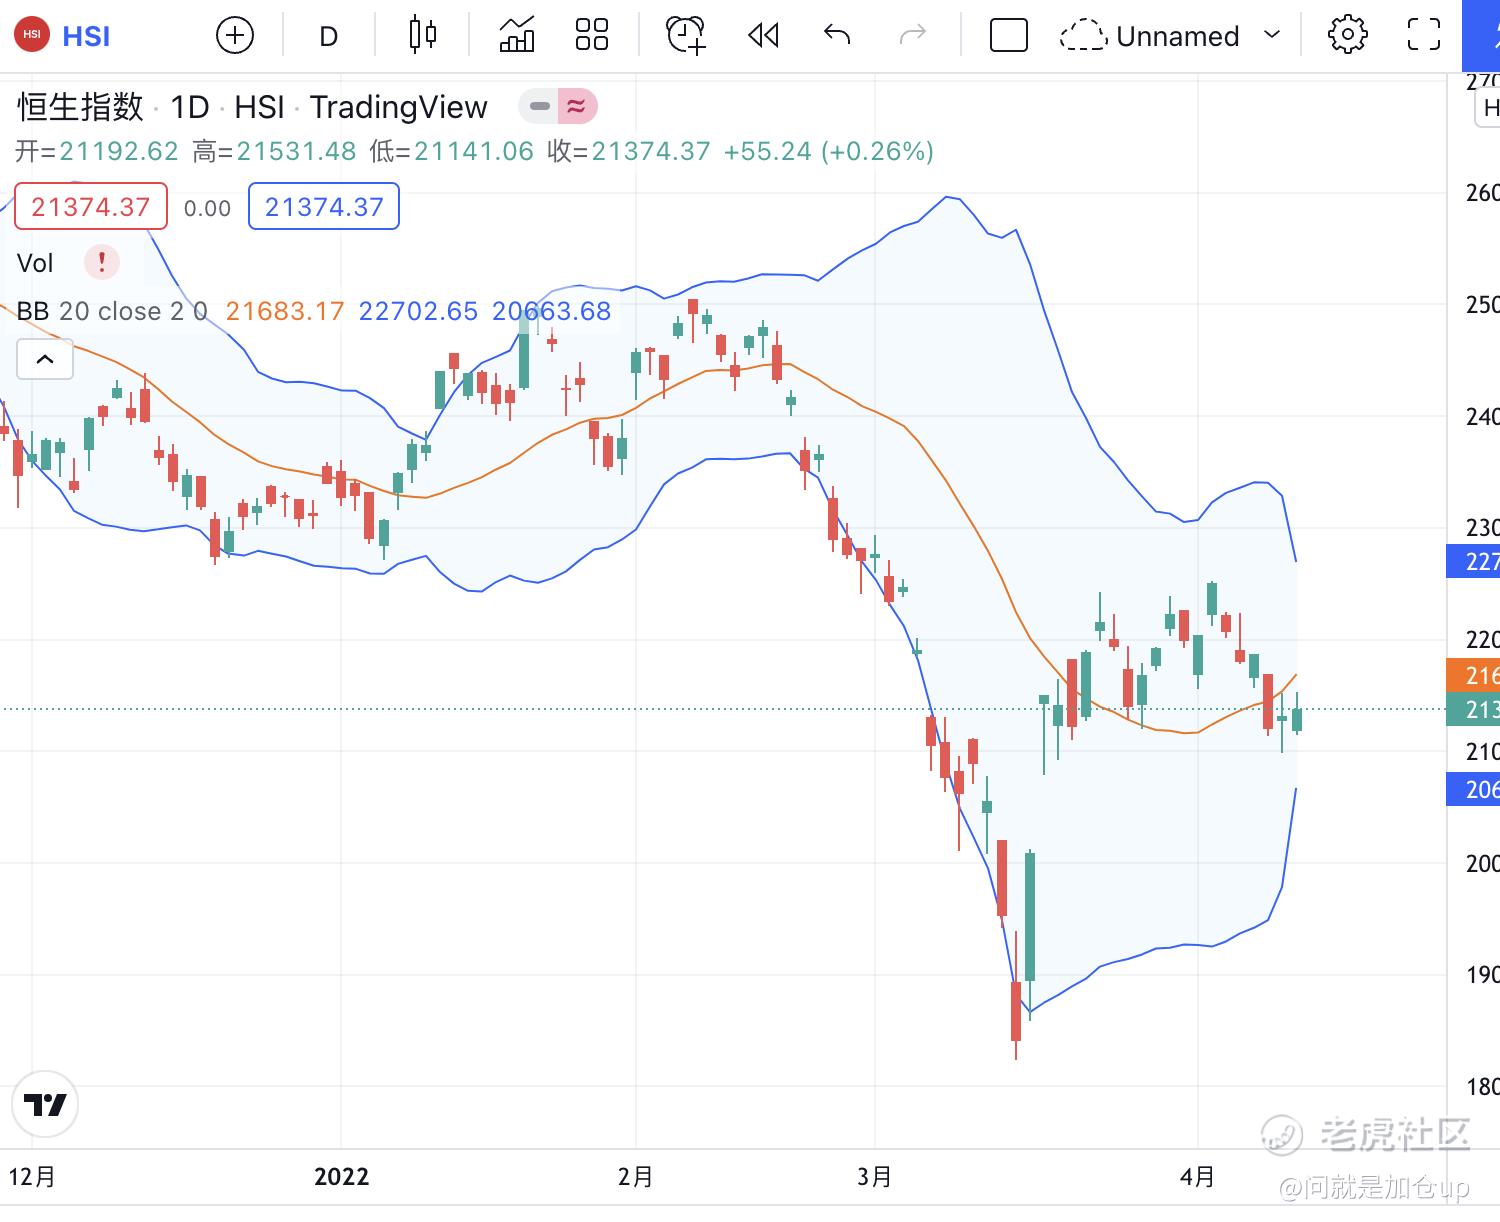Select the layout rectangle toolbar item
Image resolution: width=1500 pixels, height=1222 pixels.
pos(1008,36)
